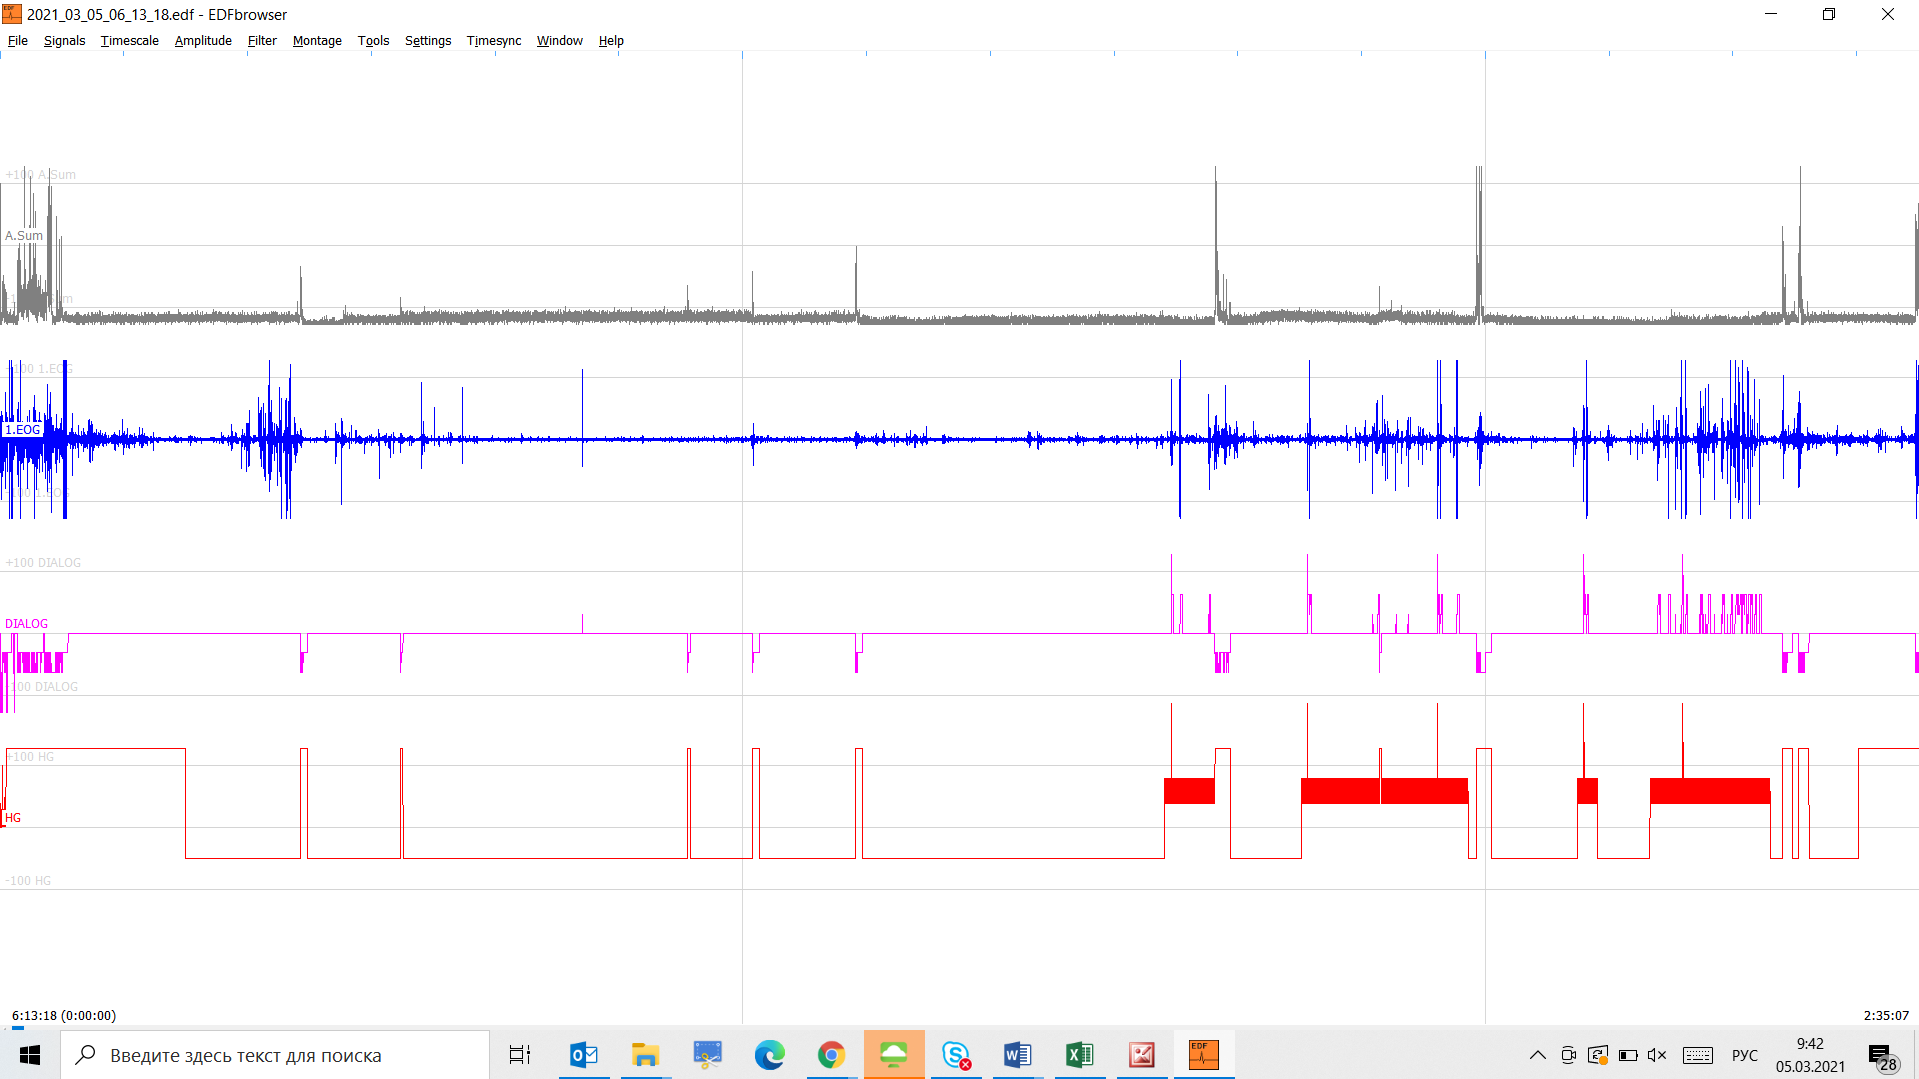Select the DIALOG signal label

26,624
